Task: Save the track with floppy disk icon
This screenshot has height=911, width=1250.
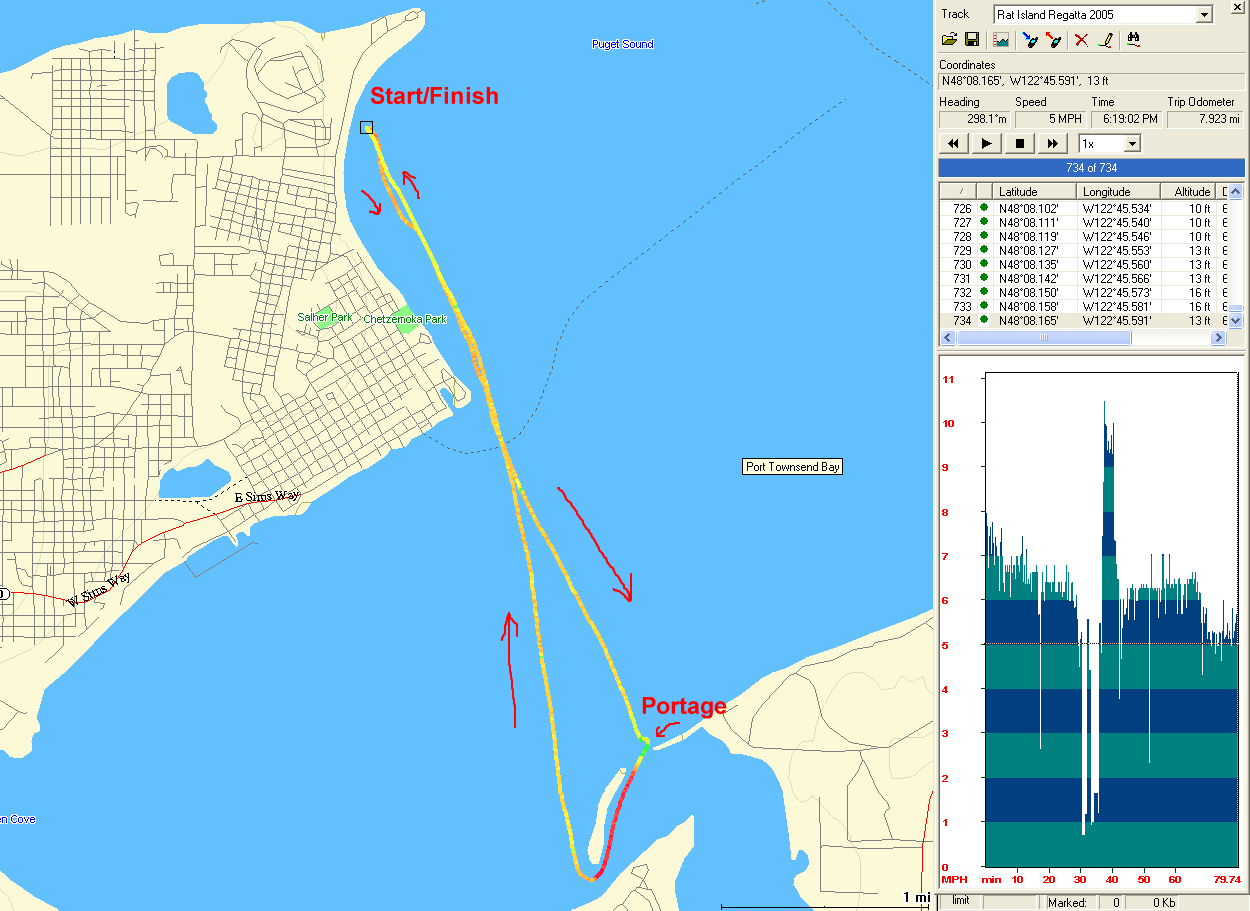Action: (x=971, y=40)
